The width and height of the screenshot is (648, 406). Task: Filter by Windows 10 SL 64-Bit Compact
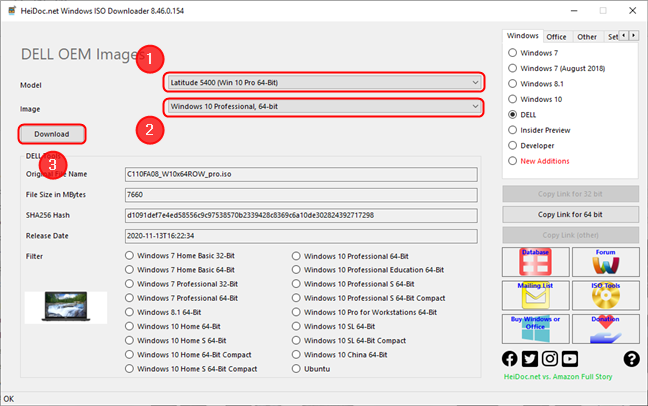tap(296, 341)
